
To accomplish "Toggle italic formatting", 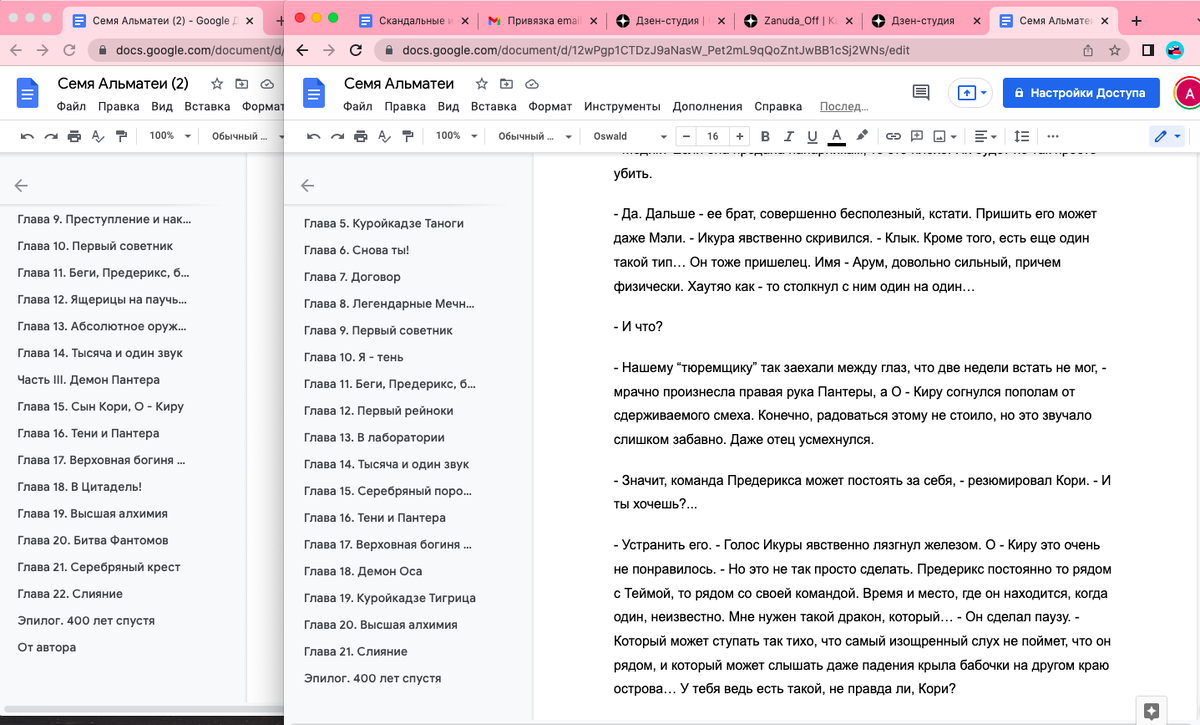I will [x=788, y=135].
